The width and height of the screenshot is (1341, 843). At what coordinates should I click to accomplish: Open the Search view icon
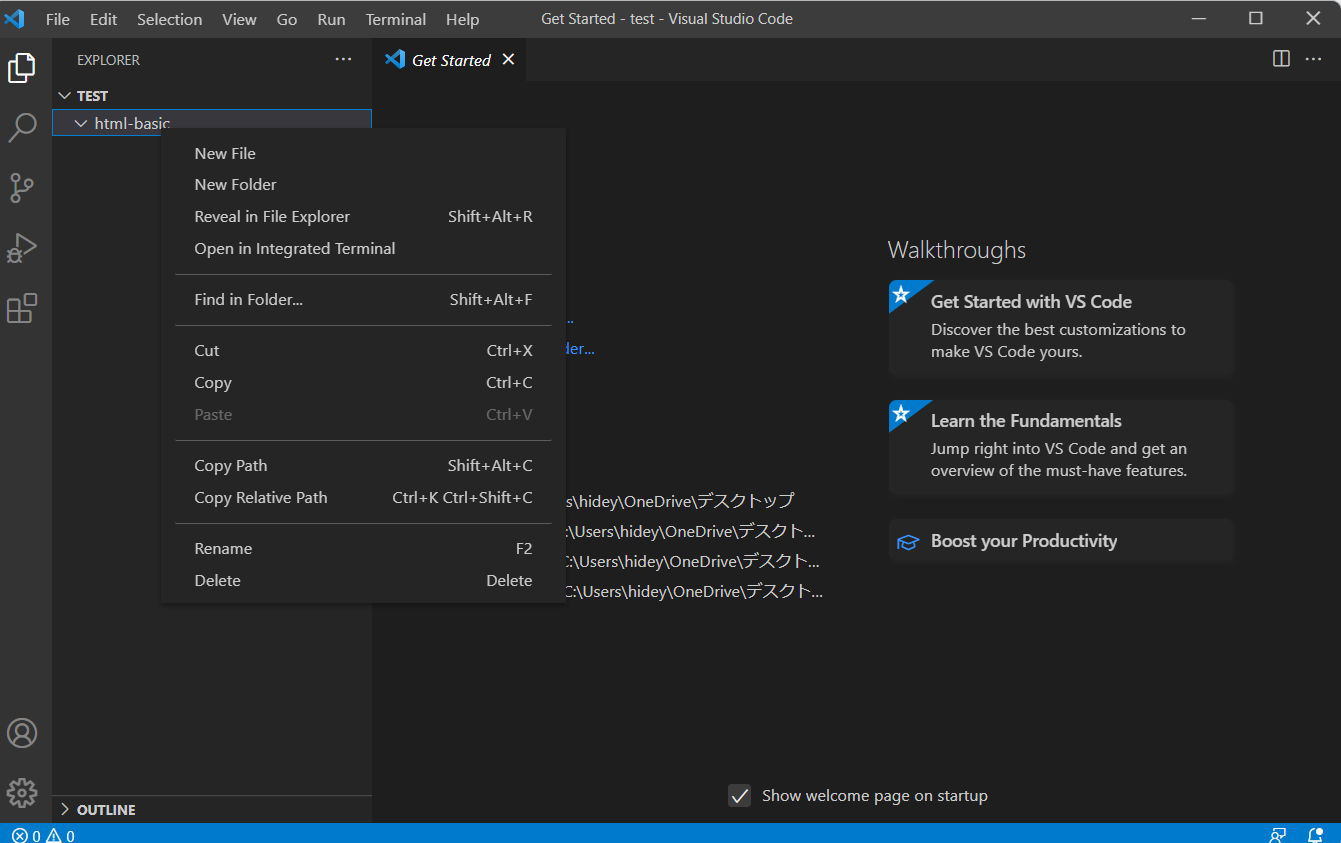[x=22, y=128]
